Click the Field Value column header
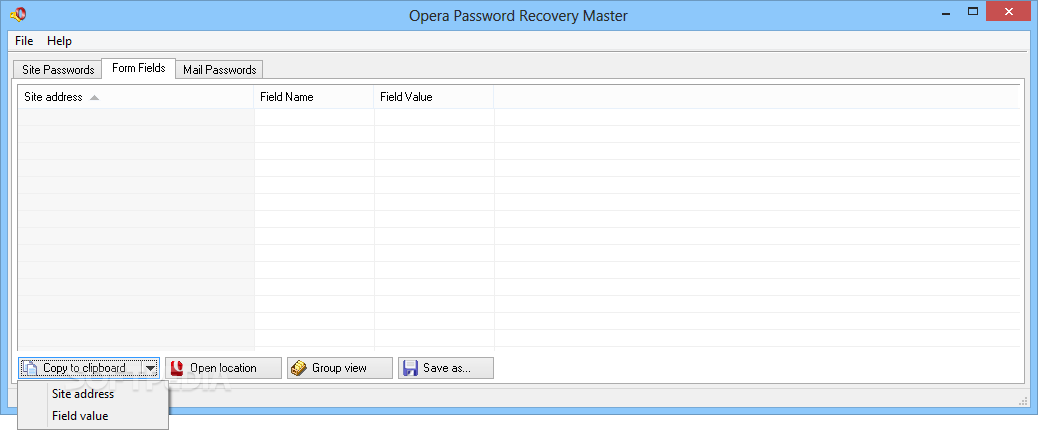Viewport: 1038px width, 430px height. click(434, 97)
